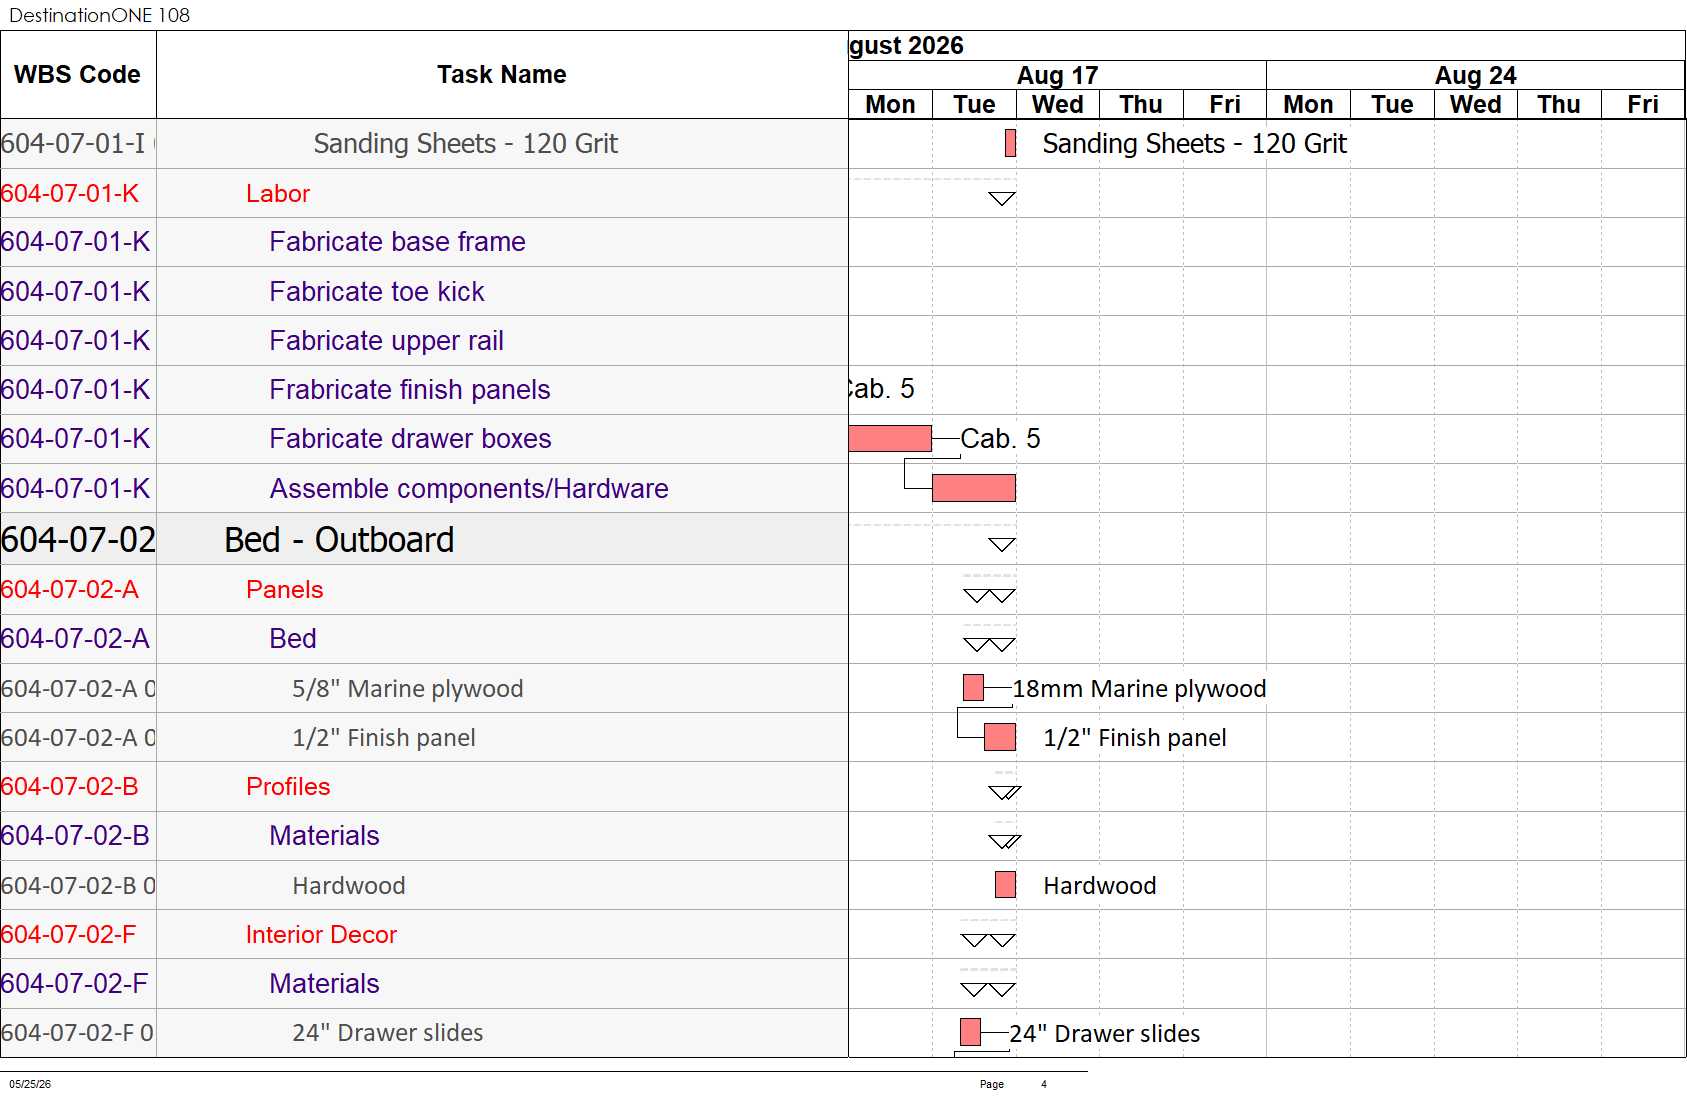This screenshot has height=1097, width=1687.
Task: Click the WBS code in the Panels row
Action: coord(70,589)
